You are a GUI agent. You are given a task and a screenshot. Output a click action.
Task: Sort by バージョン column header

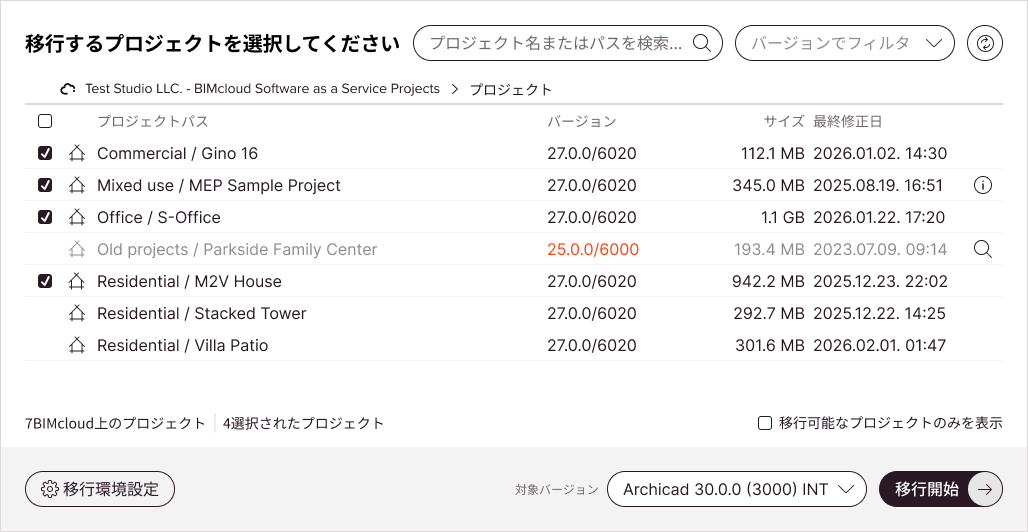point(582,121)
